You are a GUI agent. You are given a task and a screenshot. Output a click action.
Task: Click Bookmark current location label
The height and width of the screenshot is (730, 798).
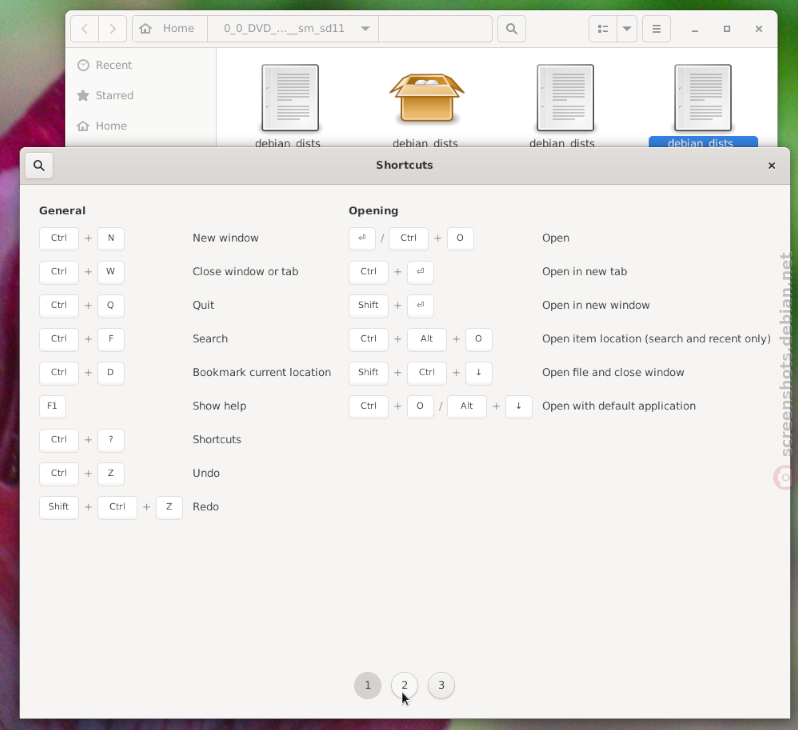pos(262,372)
